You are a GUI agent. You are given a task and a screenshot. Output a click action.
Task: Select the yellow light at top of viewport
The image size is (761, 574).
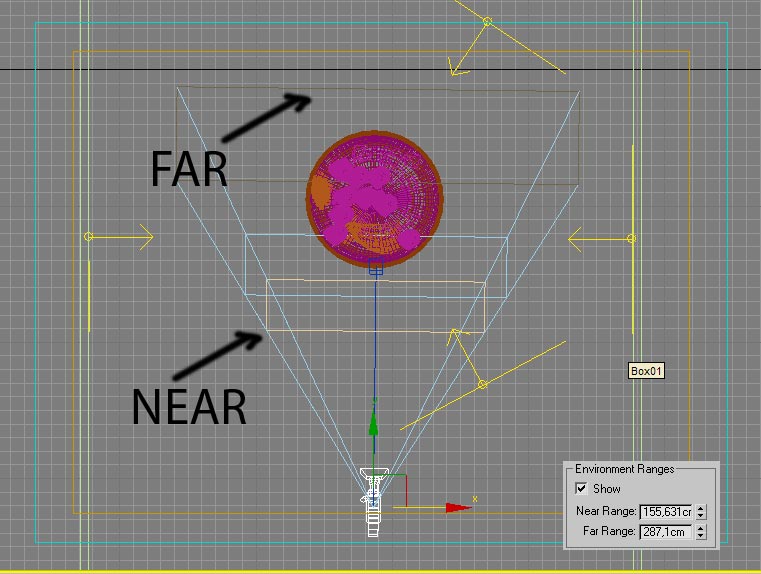point(487,21)
